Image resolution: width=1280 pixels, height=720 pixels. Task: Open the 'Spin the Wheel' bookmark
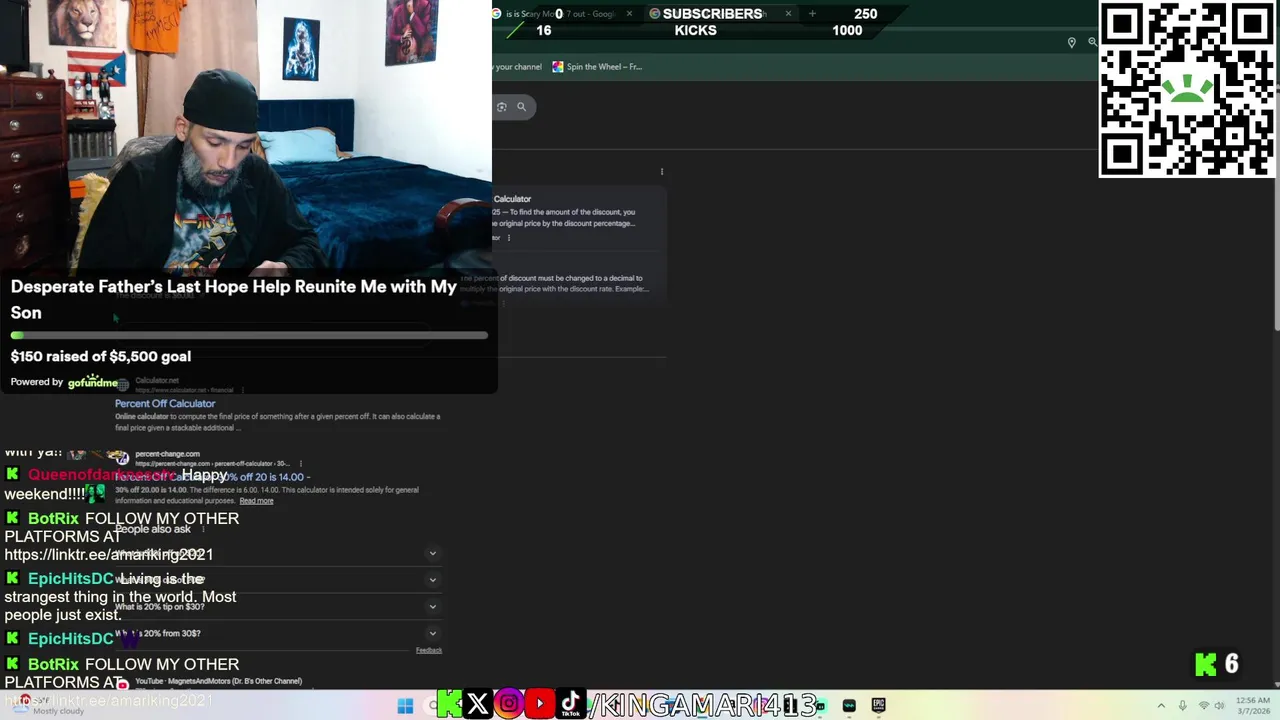597,67
